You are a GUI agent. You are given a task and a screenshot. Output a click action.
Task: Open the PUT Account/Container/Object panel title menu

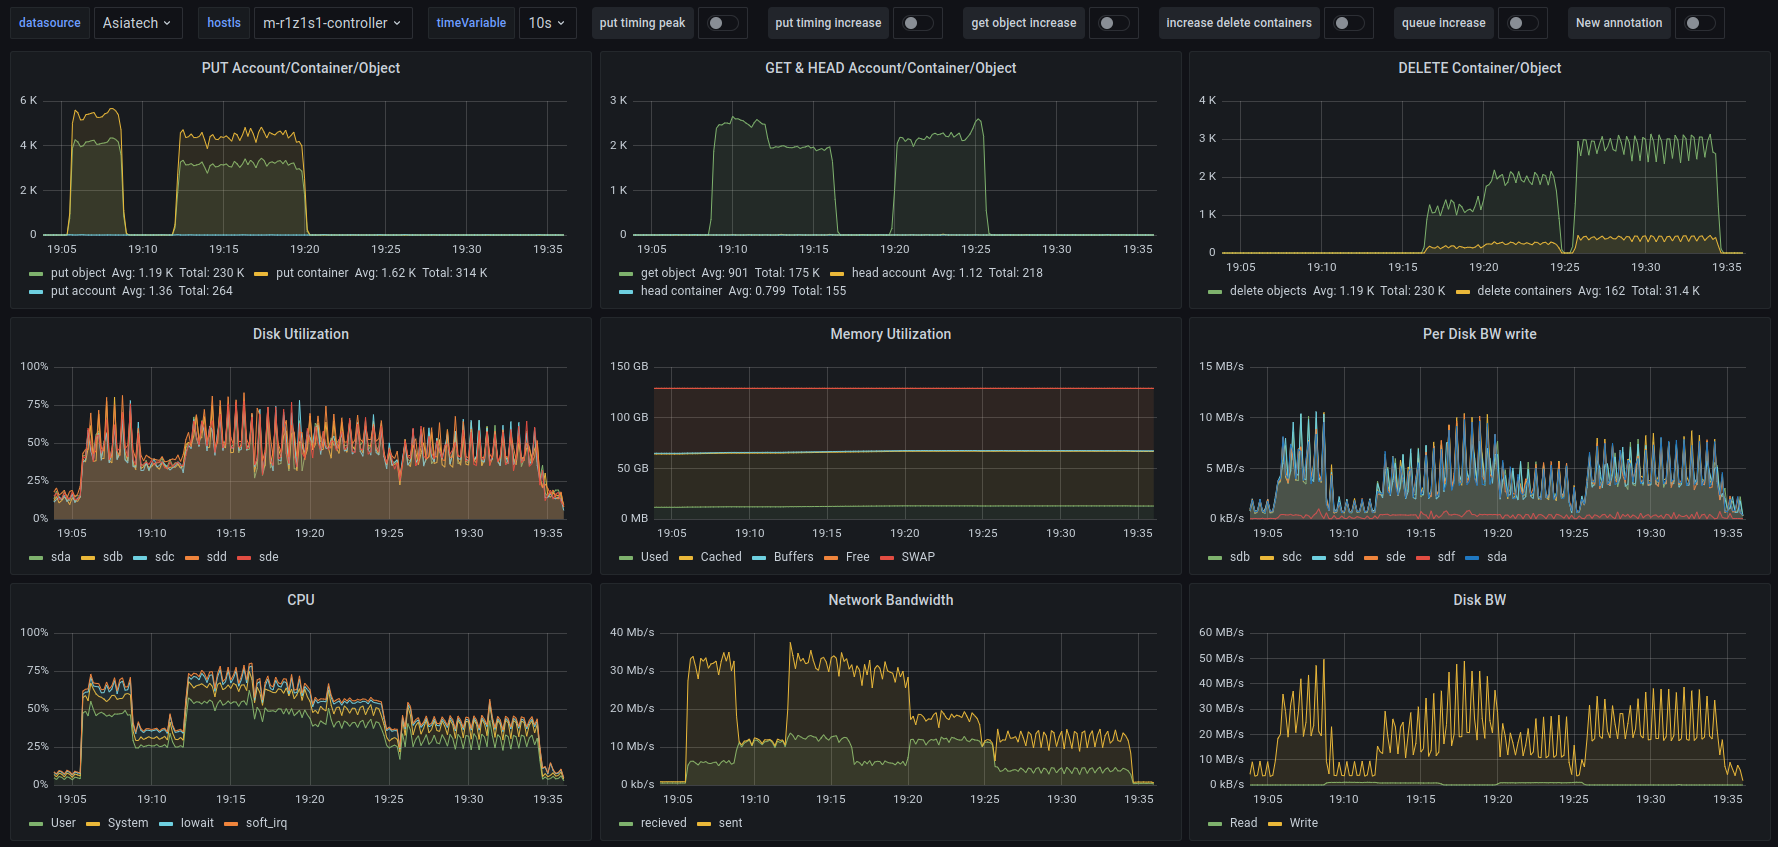click(x=300, y=68)
